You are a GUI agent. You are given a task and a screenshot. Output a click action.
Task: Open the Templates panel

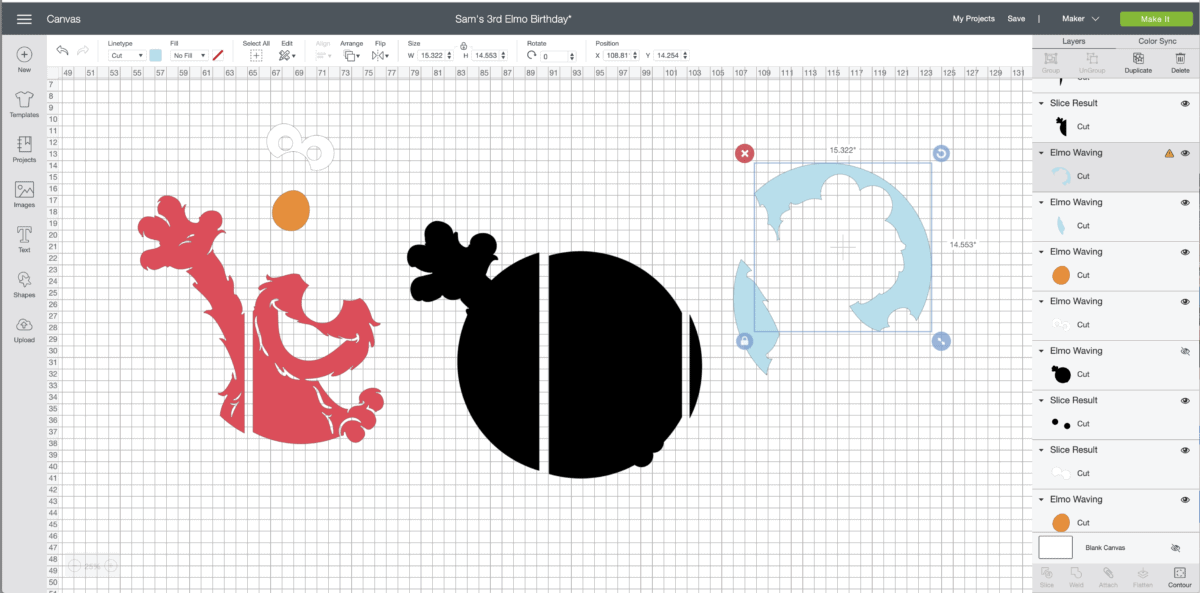pyautogui.click(x=22, y=105)
